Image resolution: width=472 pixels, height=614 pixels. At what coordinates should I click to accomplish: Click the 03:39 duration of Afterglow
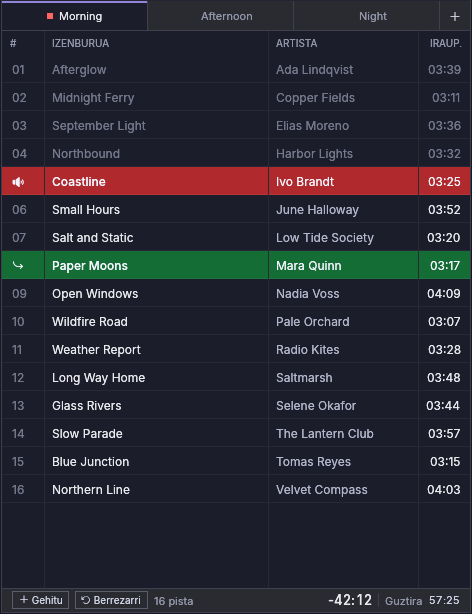[444, 70]
